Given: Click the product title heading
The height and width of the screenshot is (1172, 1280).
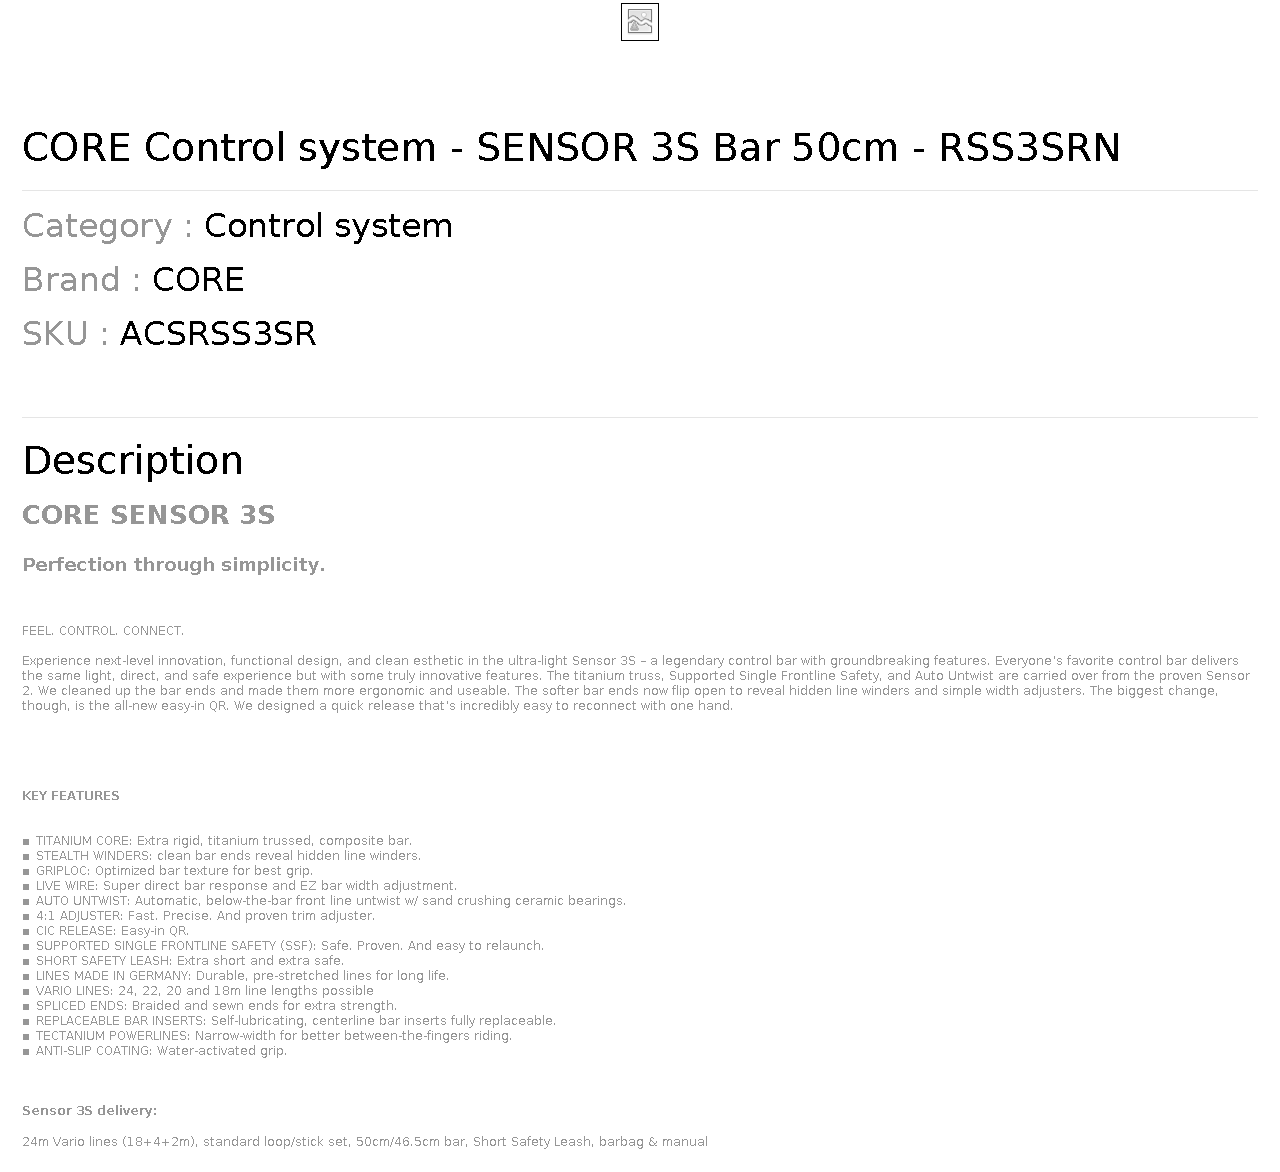Looking at the screenshot, I should [571, 148].
